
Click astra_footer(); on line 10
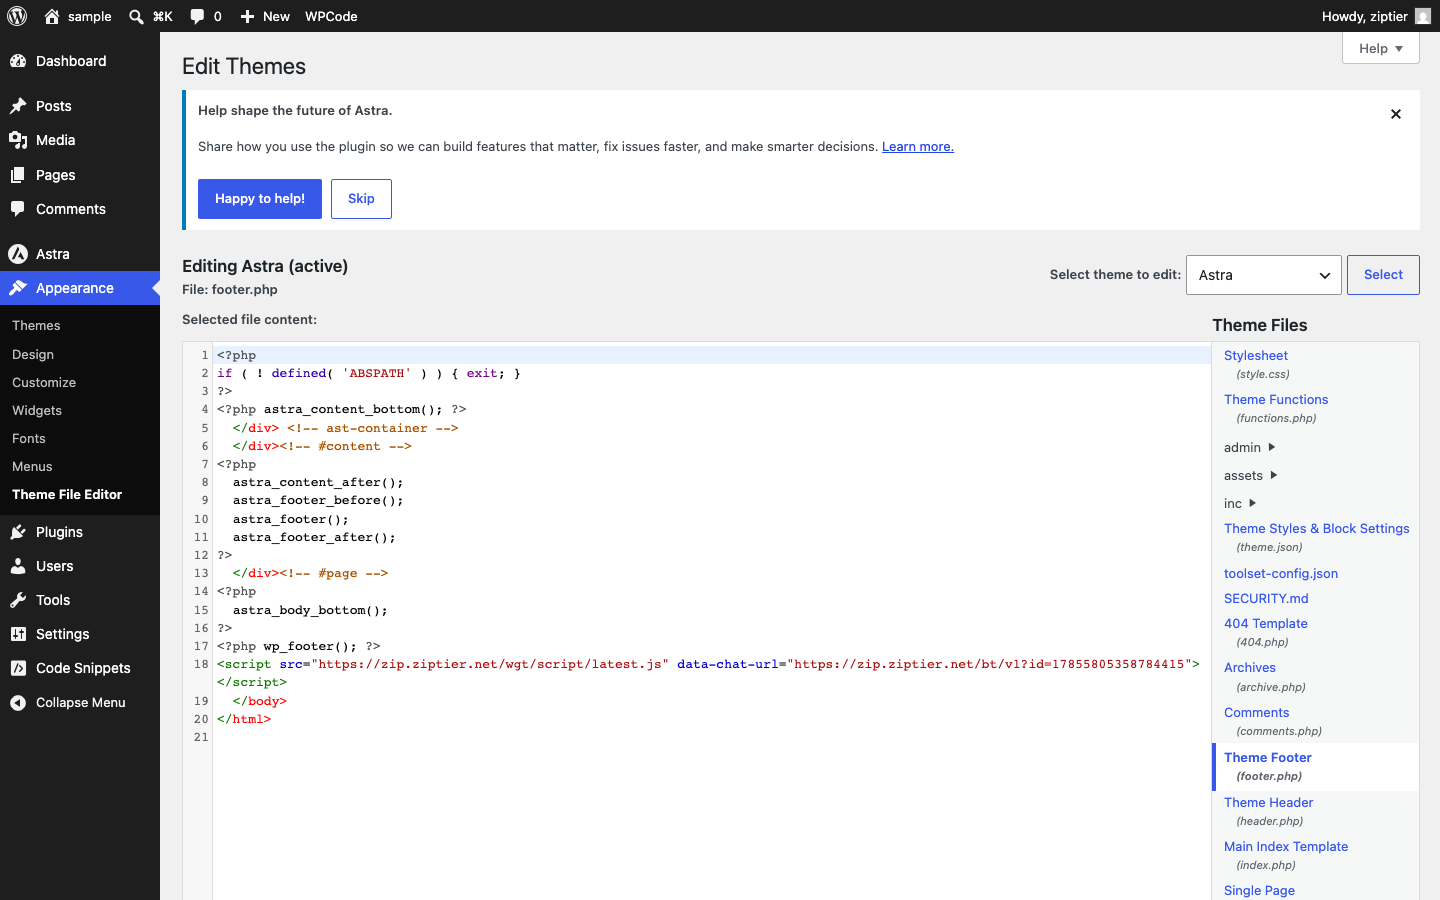pyautogui.click(x=291, y=519)
